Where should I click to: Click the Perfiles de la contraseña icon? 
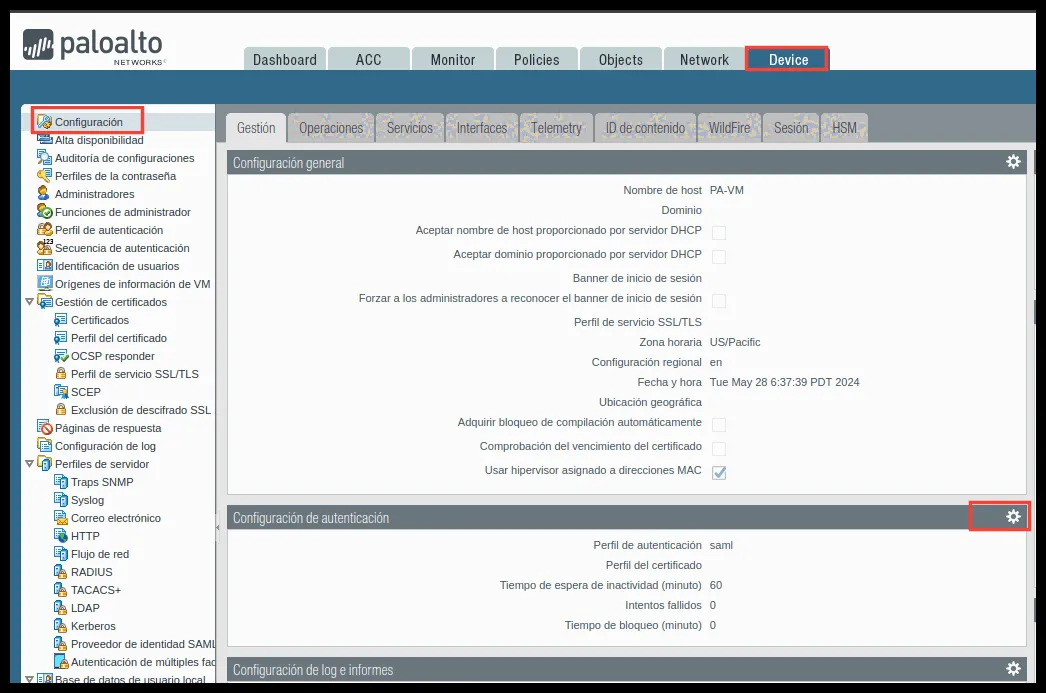[45, 175]
